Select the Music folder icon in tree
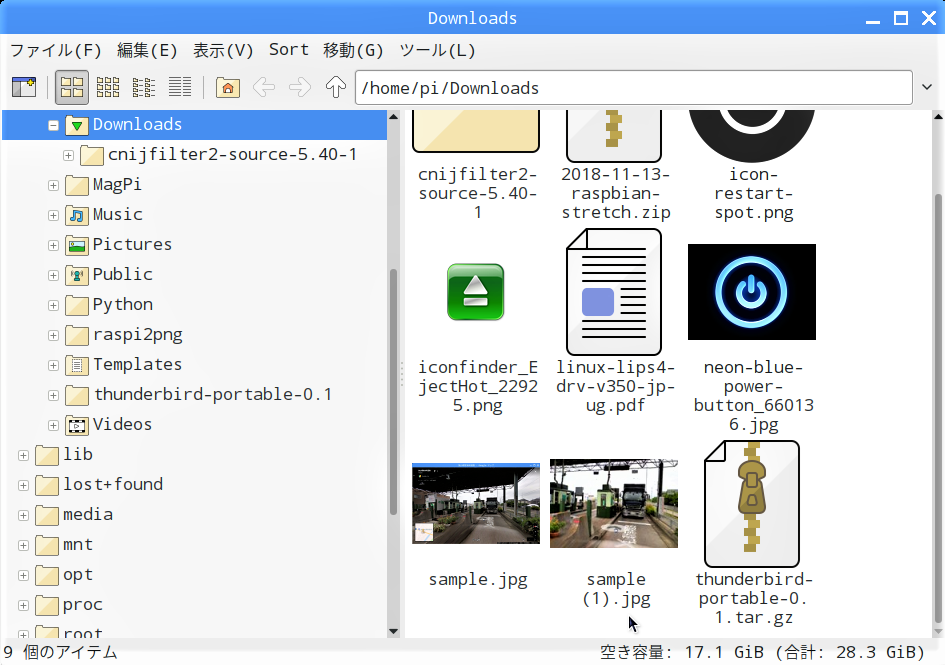The image size is (945, 665). (x=77, y=215)
